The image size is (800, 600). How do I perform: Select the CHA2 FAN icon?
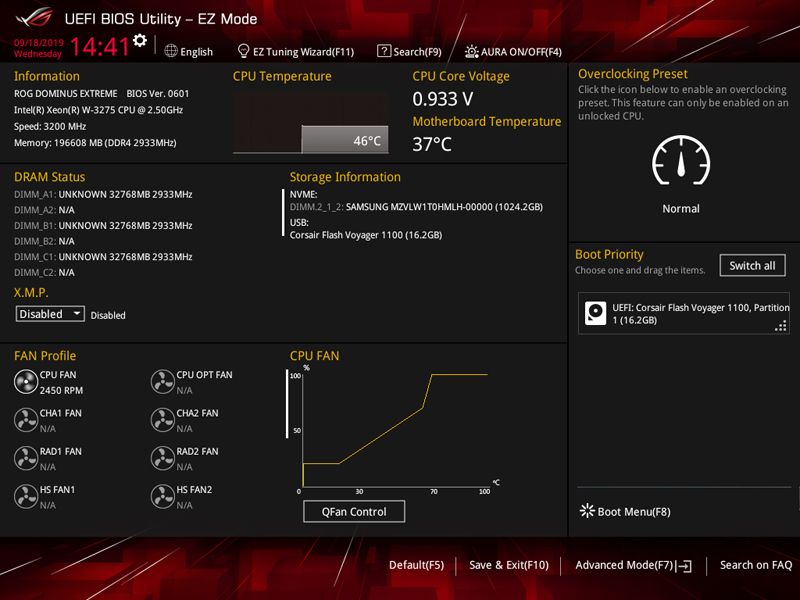(163, 420)
